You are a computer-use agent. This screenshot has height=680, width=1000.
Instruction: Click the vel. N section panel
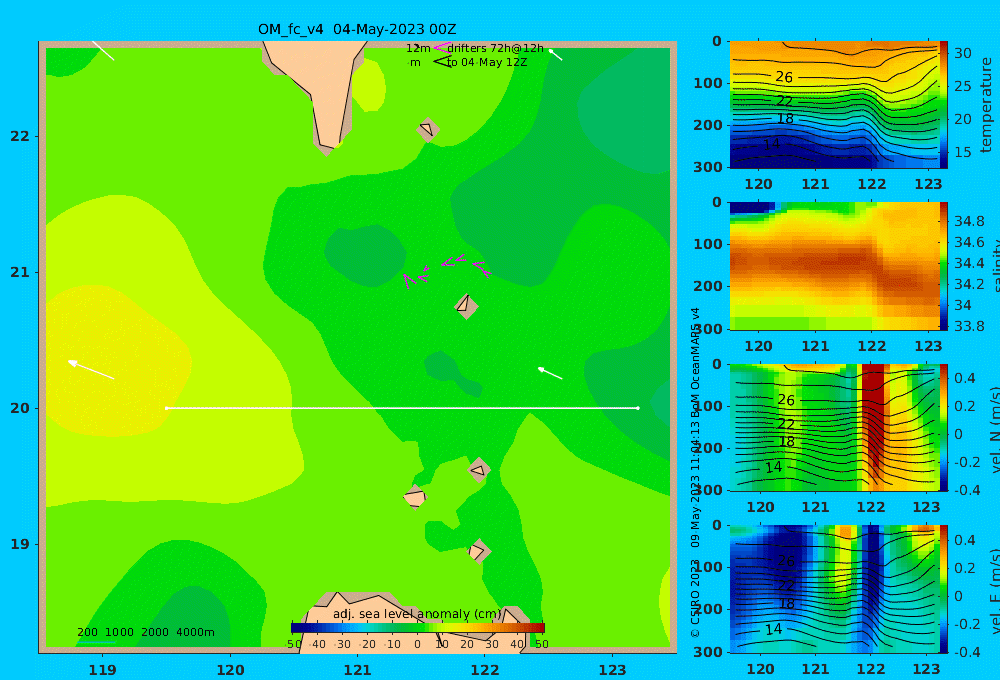pyautogui.click(x=834, y=427)
